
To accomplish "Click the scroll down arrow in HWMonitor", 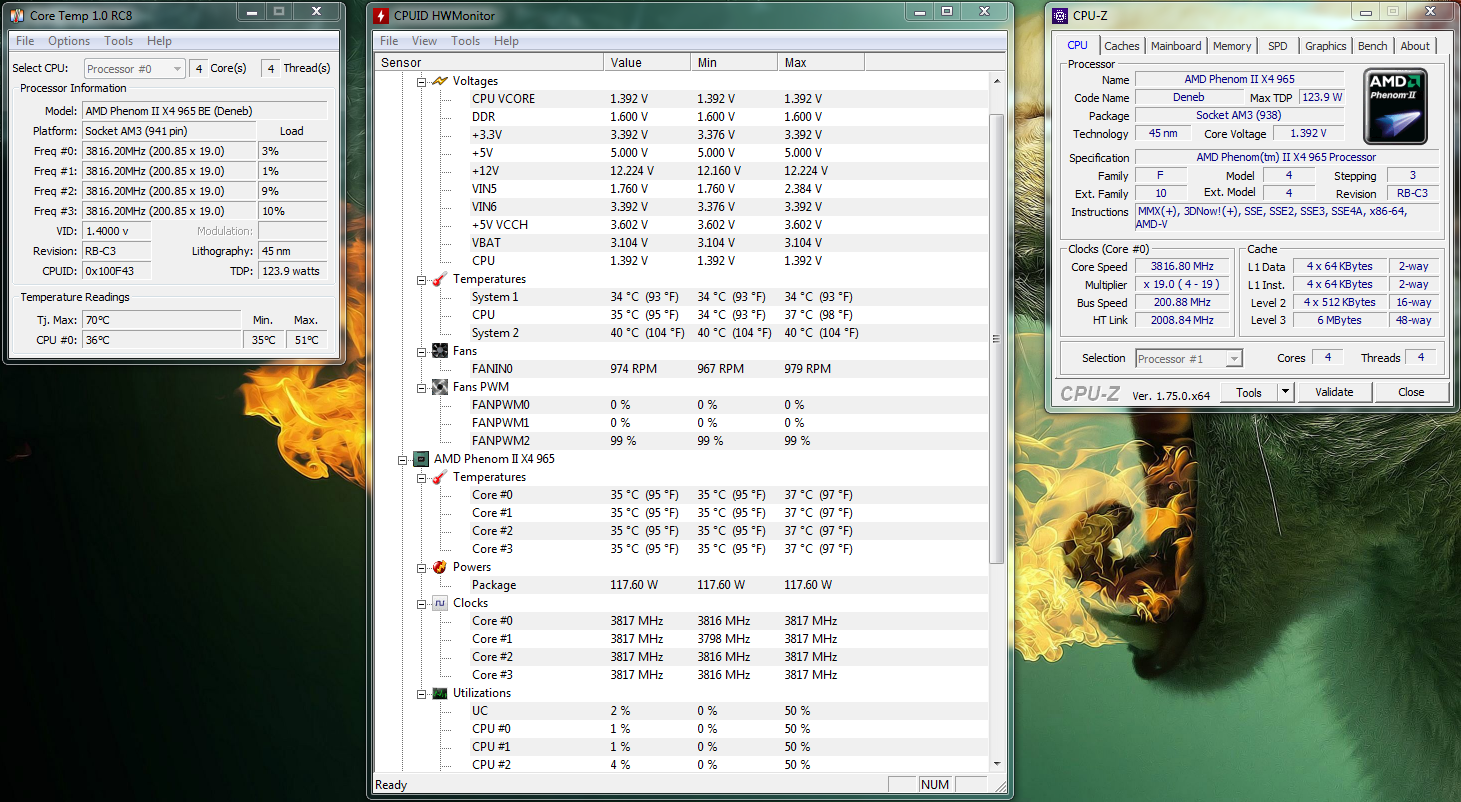I will [x=997, y=764].
